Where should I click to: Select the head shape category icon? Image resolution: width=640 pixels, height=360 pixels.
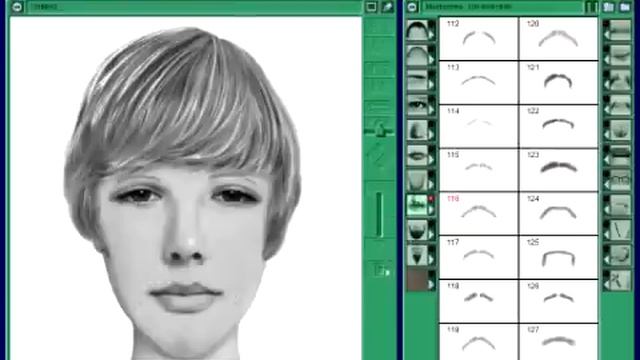(x=417, y=56)
